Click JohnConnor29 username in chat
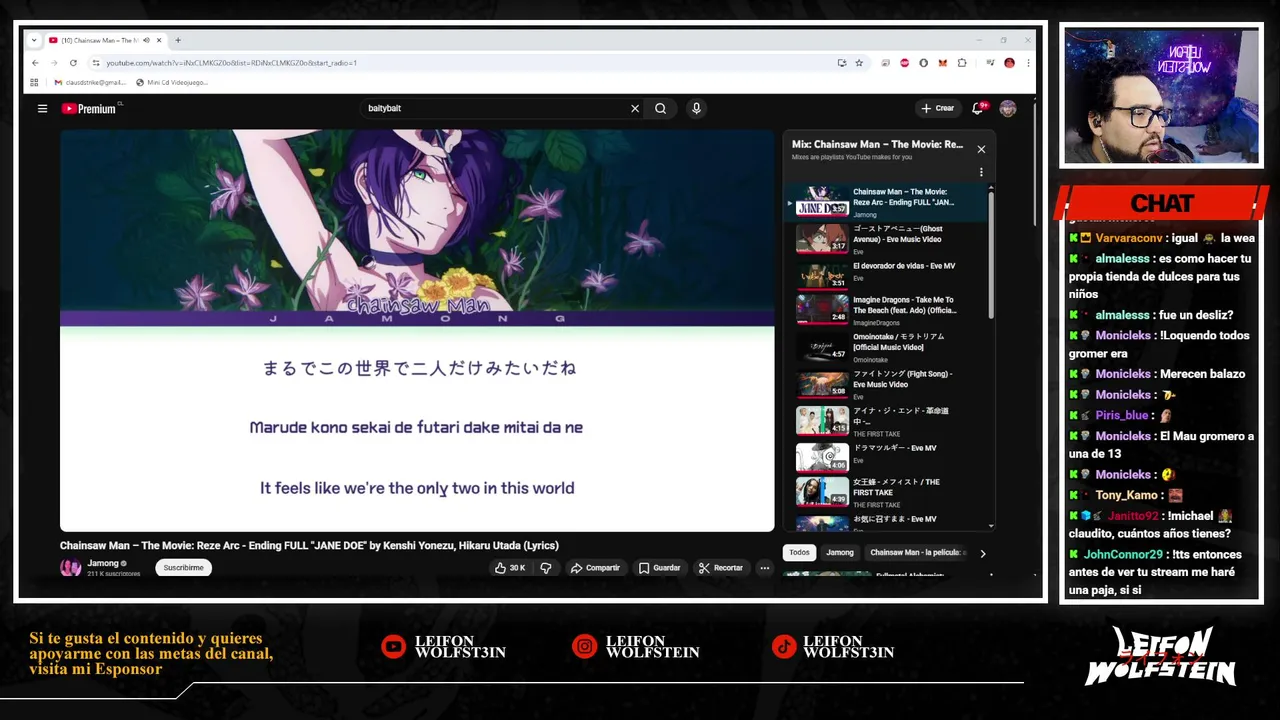The height and width of the screenshot is (720, 1280). click(1123, 554)
